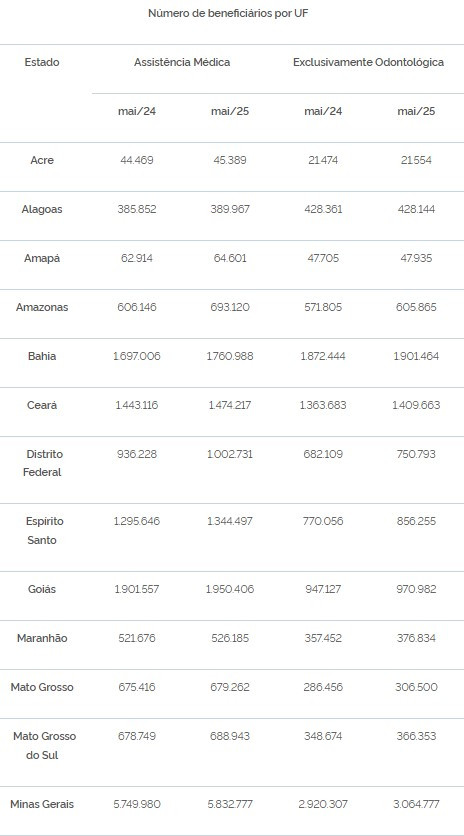Click the 'Acre' row label
This screenshot has height=836, width=464.
42,160
